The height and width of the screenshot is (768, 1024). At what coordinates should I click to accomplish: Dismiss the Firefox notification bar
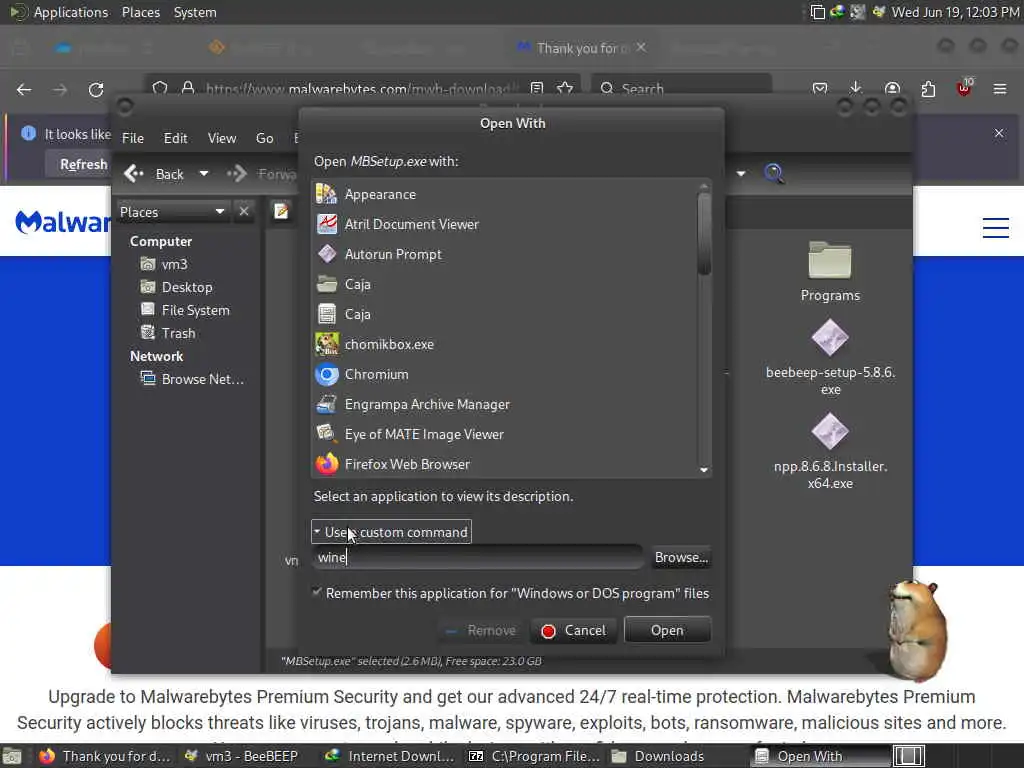click(x=999, y=133)
